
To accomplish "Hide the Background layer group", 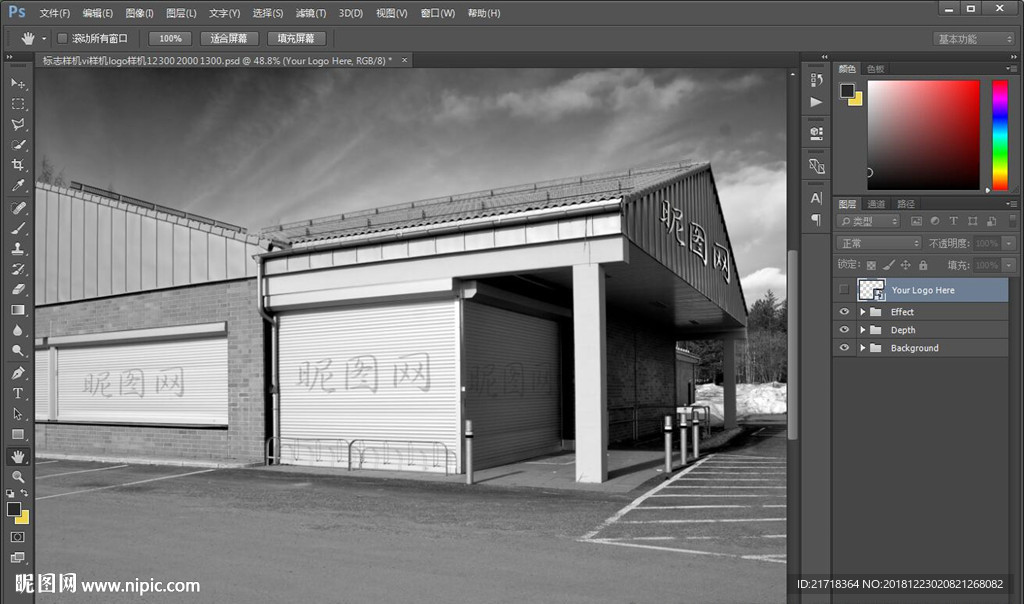I will tap(844, 347).
